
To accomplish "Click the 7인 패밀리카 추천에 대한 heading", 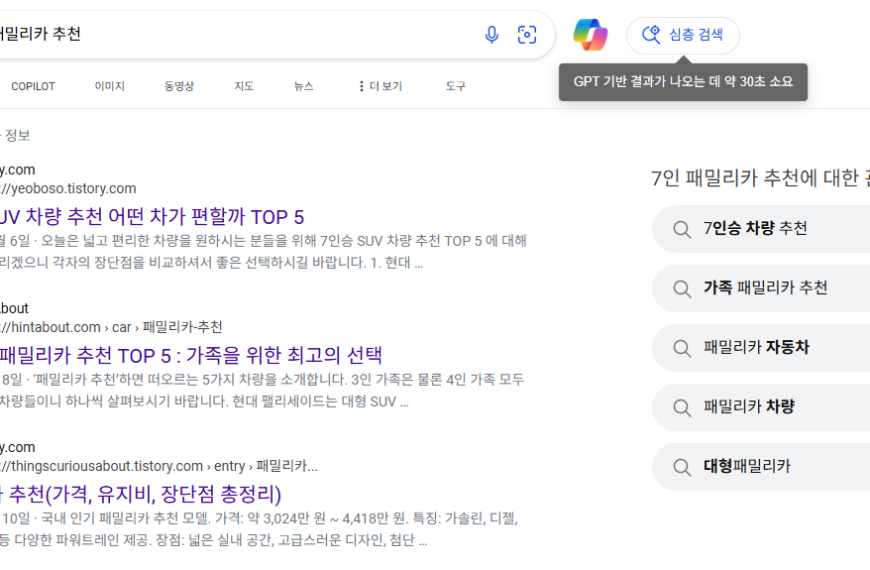I will [760, 178].
